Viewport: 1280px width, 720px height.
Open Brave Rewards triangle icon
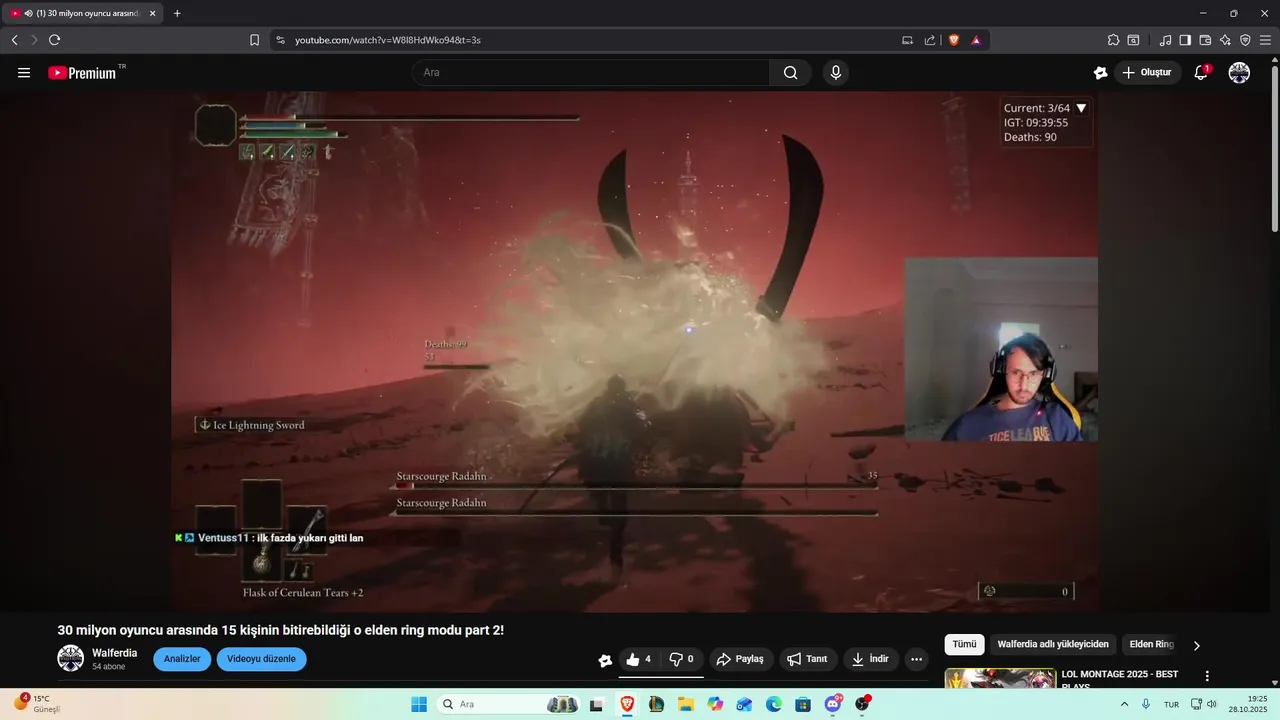[976, 40]
